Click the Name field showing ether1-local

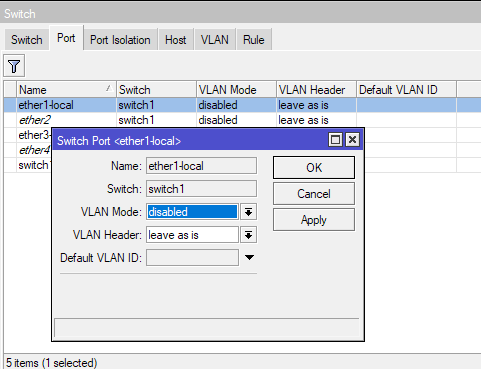pyautogui.click(x=201, y=166)
